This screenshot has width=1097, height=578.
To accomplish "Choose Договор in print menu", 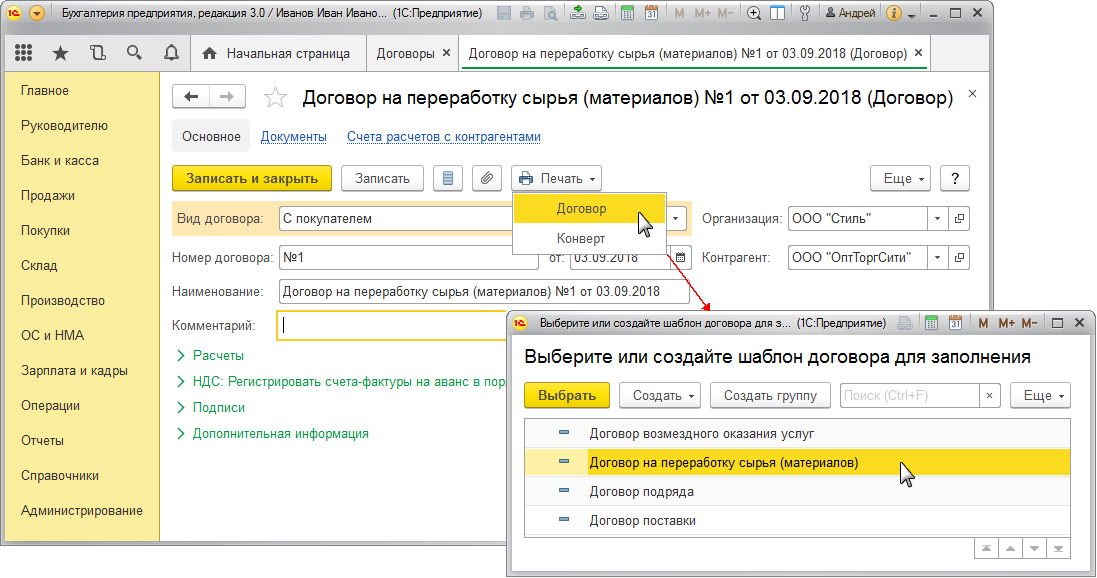I will click(x=589, y=209).
